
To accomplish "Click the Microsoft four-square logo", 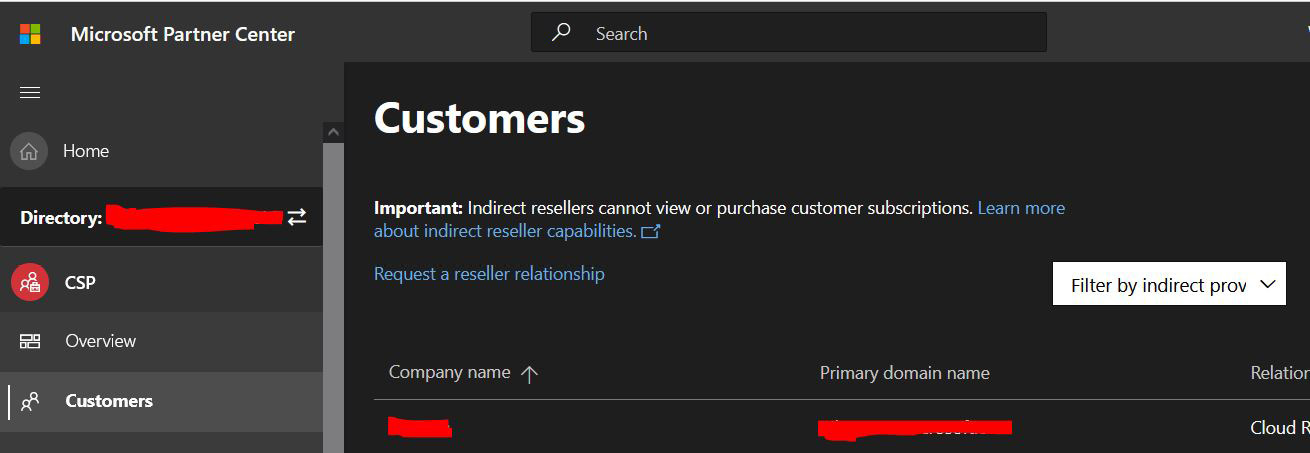I will pos(30,34).
